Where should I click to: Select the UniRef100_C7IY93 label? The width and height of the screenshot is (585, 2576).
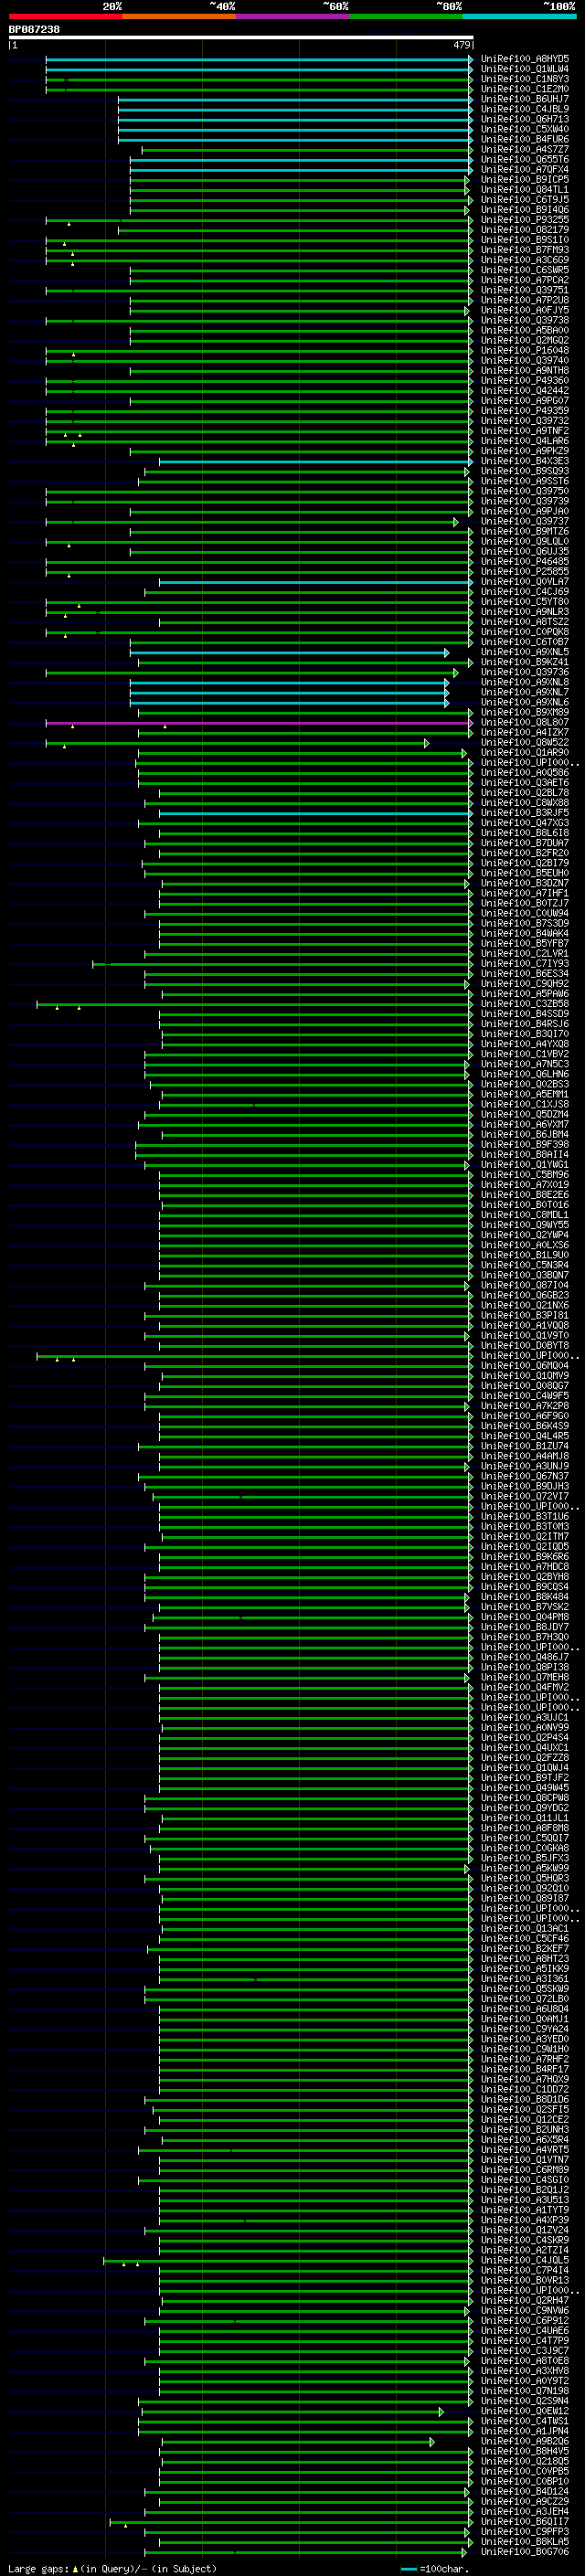point(525,964)
